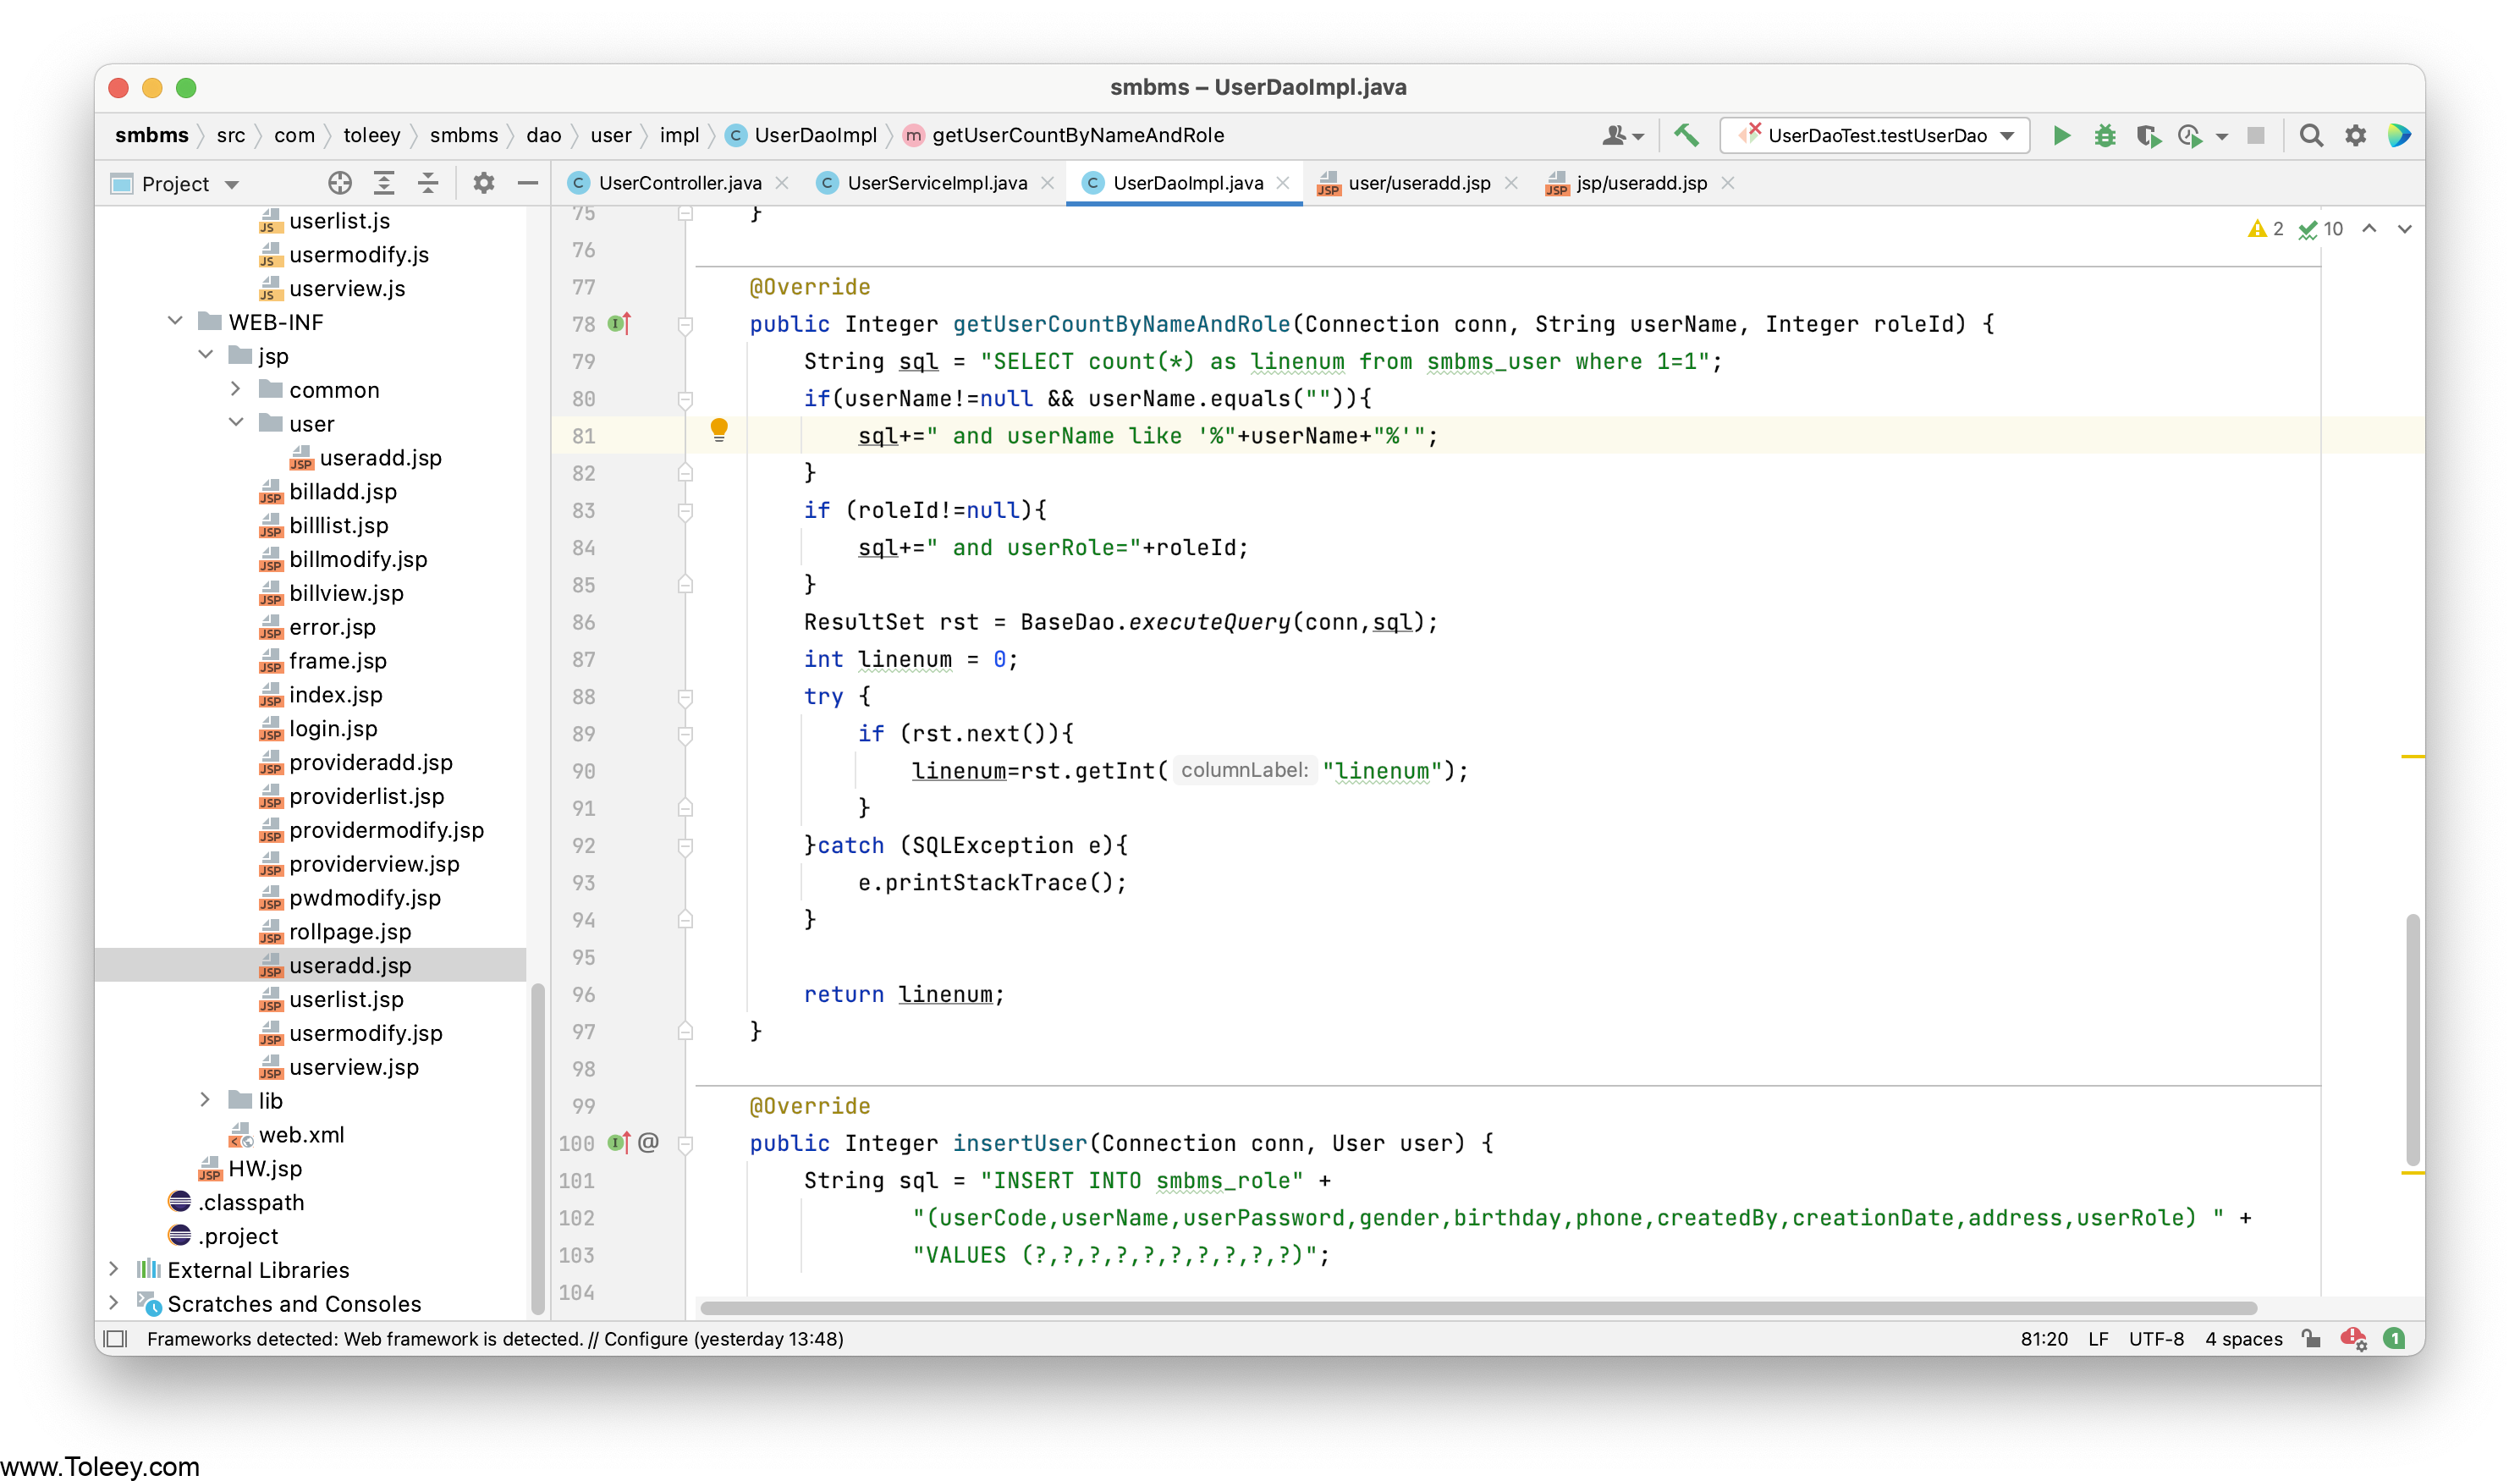Click the 4 spaces indent setting
The width and height of the screenshot is (2520, 1481).
tap(2243, 1338)
